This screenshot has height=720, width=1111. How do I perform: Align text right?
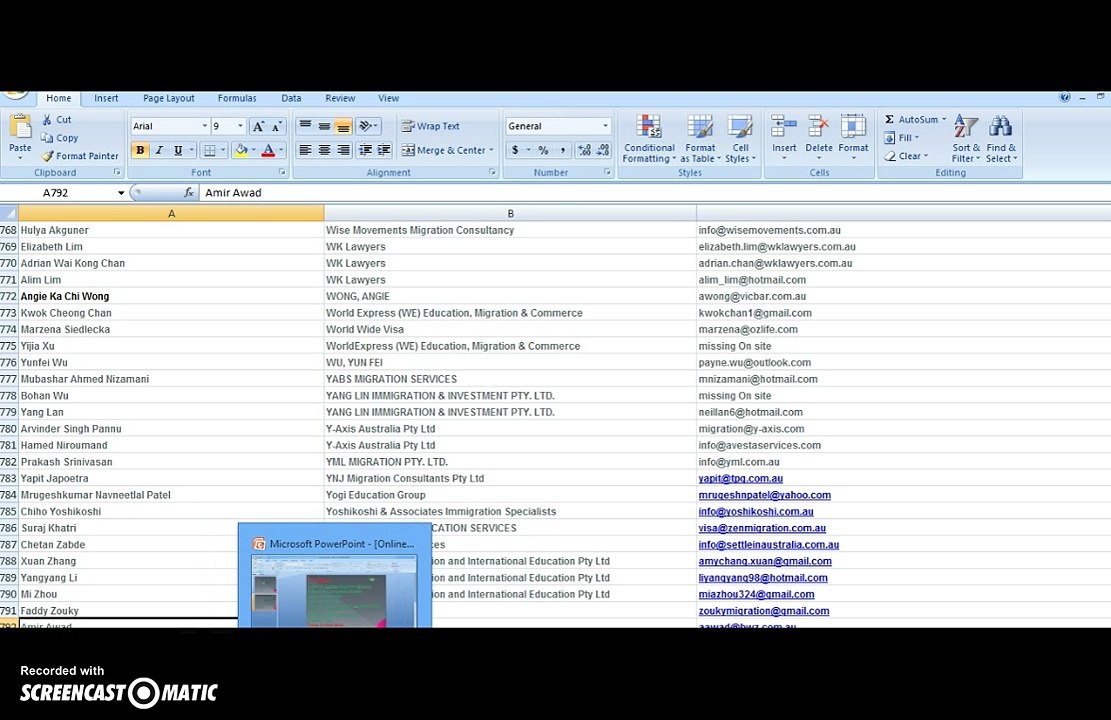[344, 150]
